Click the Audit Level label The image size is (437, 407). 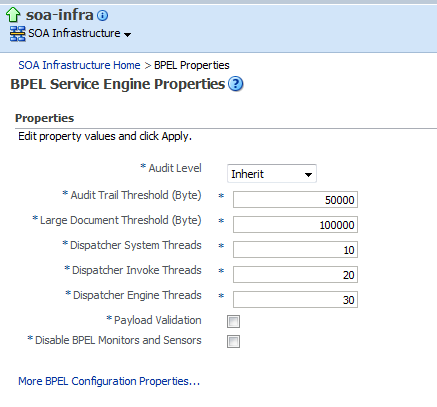(x=175, y=168)
